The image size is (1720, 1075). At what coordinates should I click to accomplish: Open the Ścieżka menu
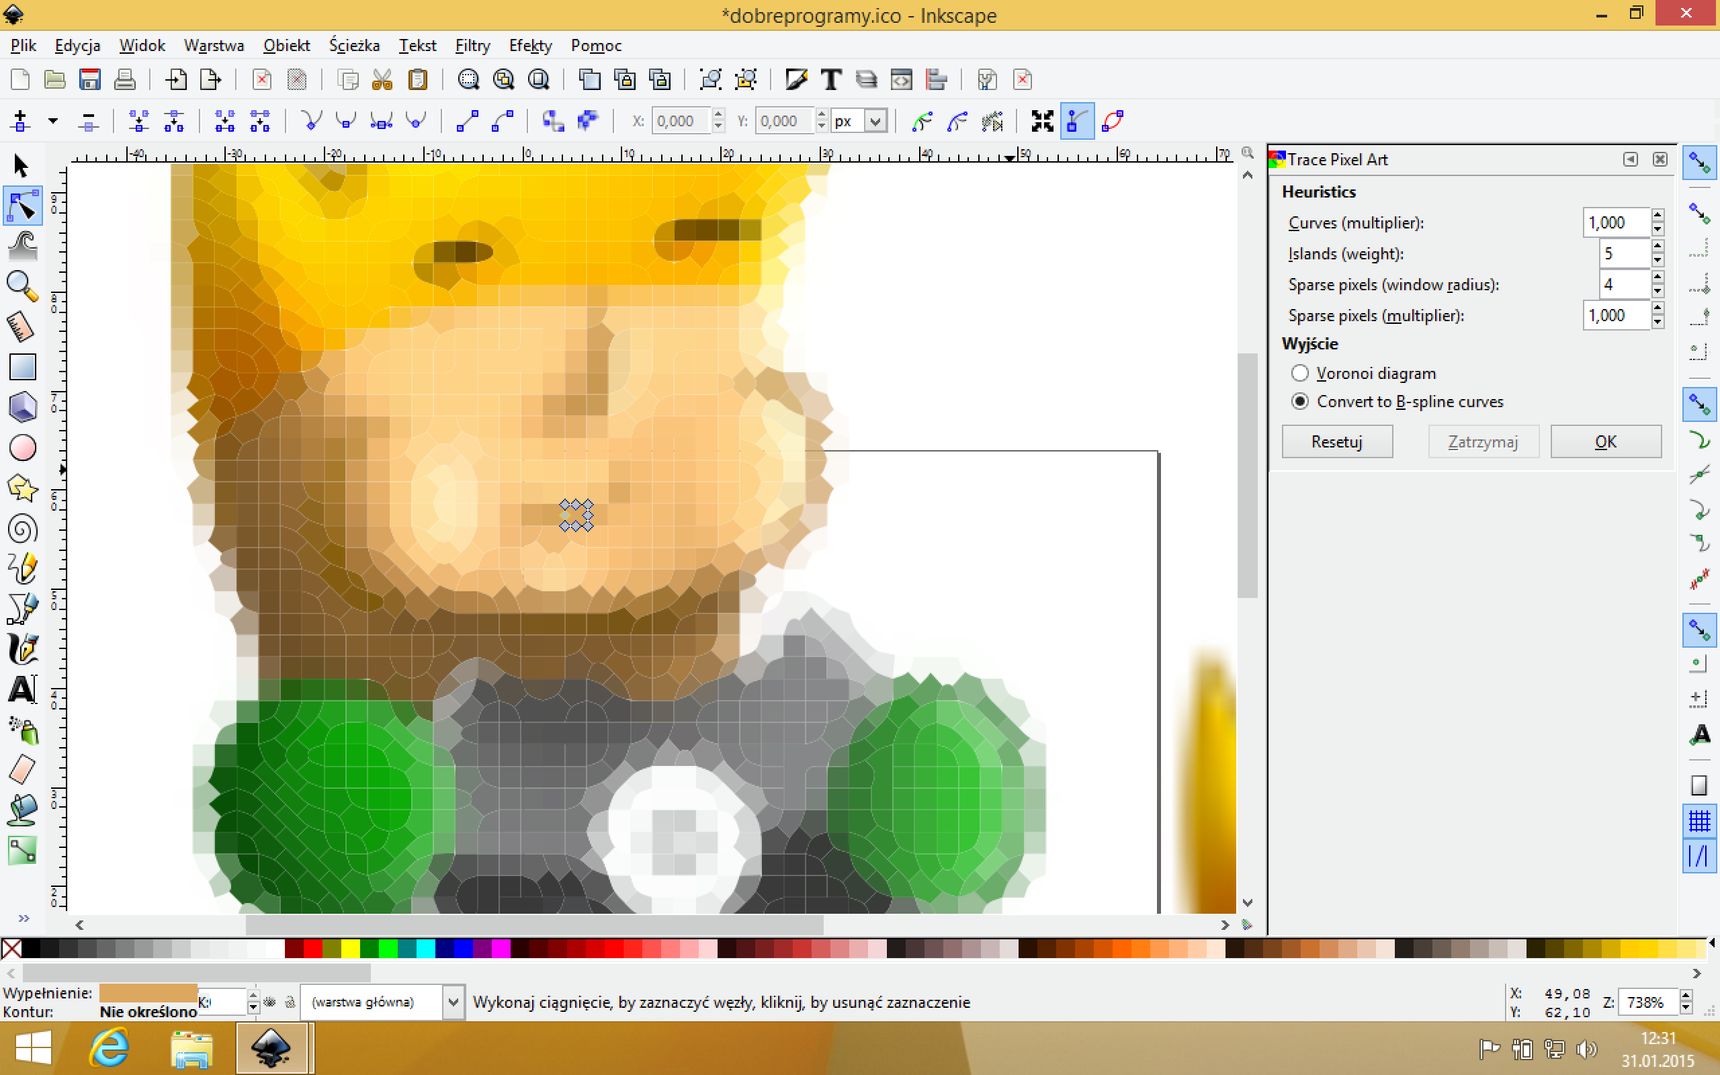[354, 46]
